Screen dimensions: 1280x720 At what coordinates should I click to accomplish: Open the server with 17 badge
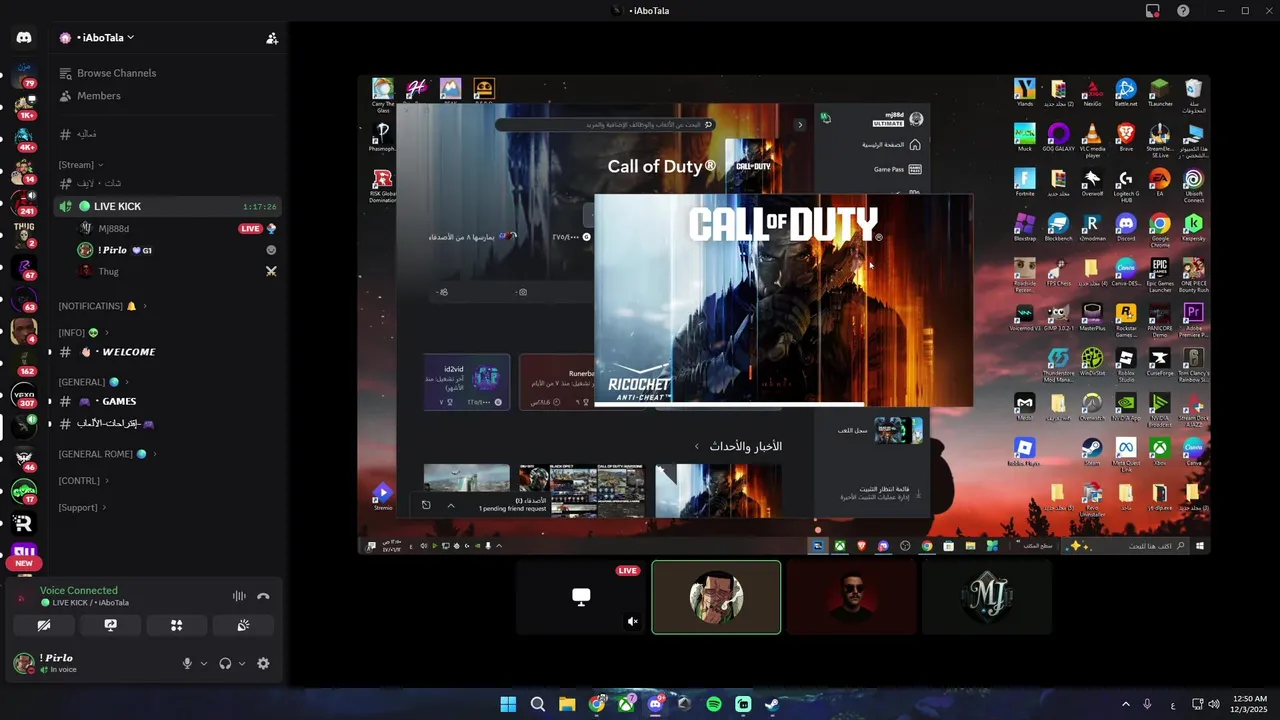(x=24, y=491)
